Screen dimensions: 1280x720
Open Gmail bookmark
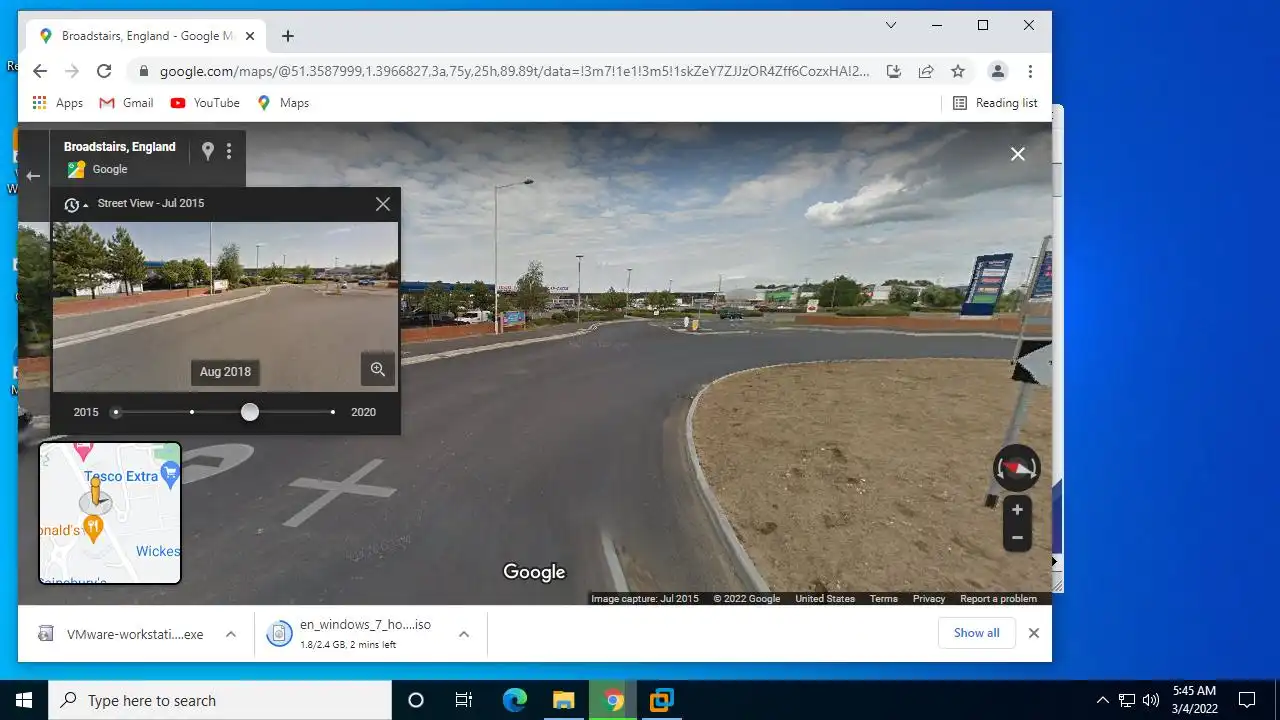[x=126, y=103]
